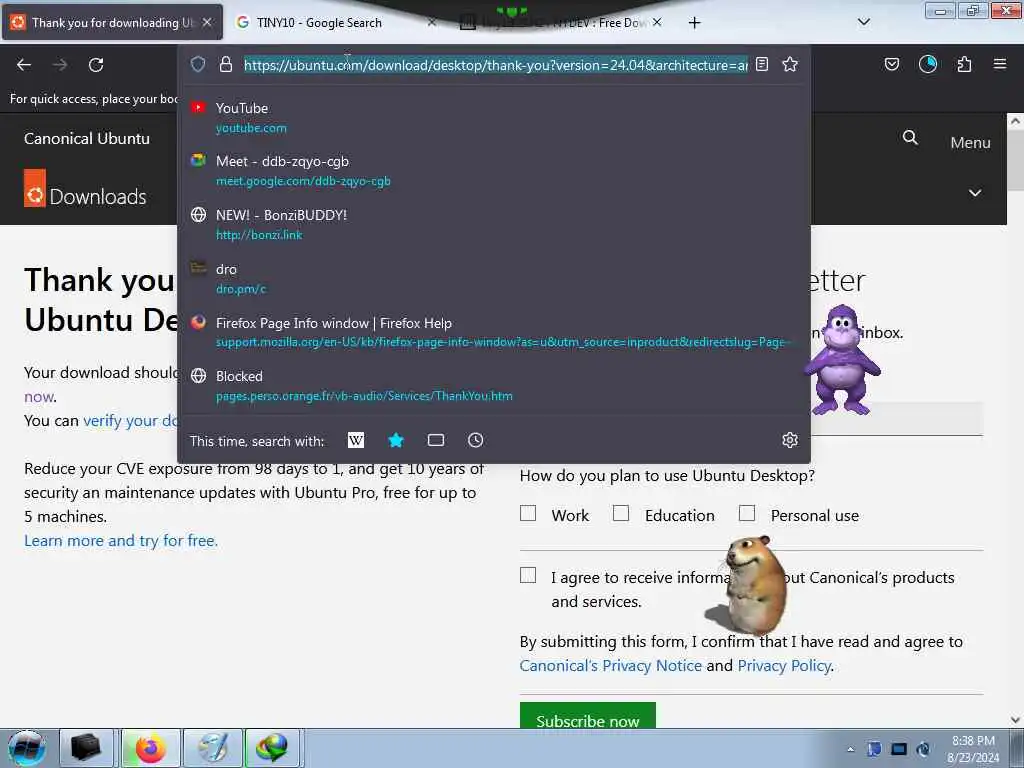Expand the Downloads section chevron
This screenshot has height=768, width=1024.
click(x=974, y=193)
